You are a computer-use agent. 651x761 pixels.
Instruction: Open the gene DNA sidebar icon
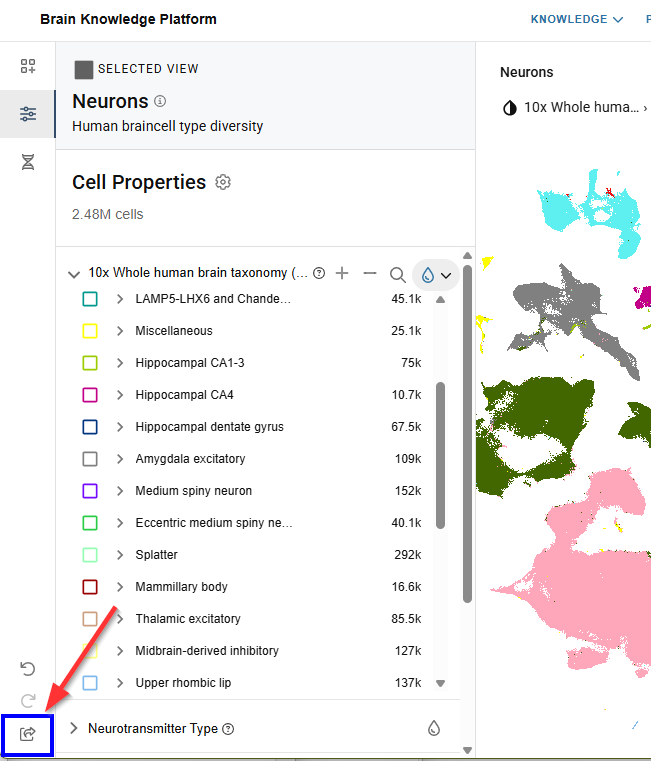coord(28,162)
